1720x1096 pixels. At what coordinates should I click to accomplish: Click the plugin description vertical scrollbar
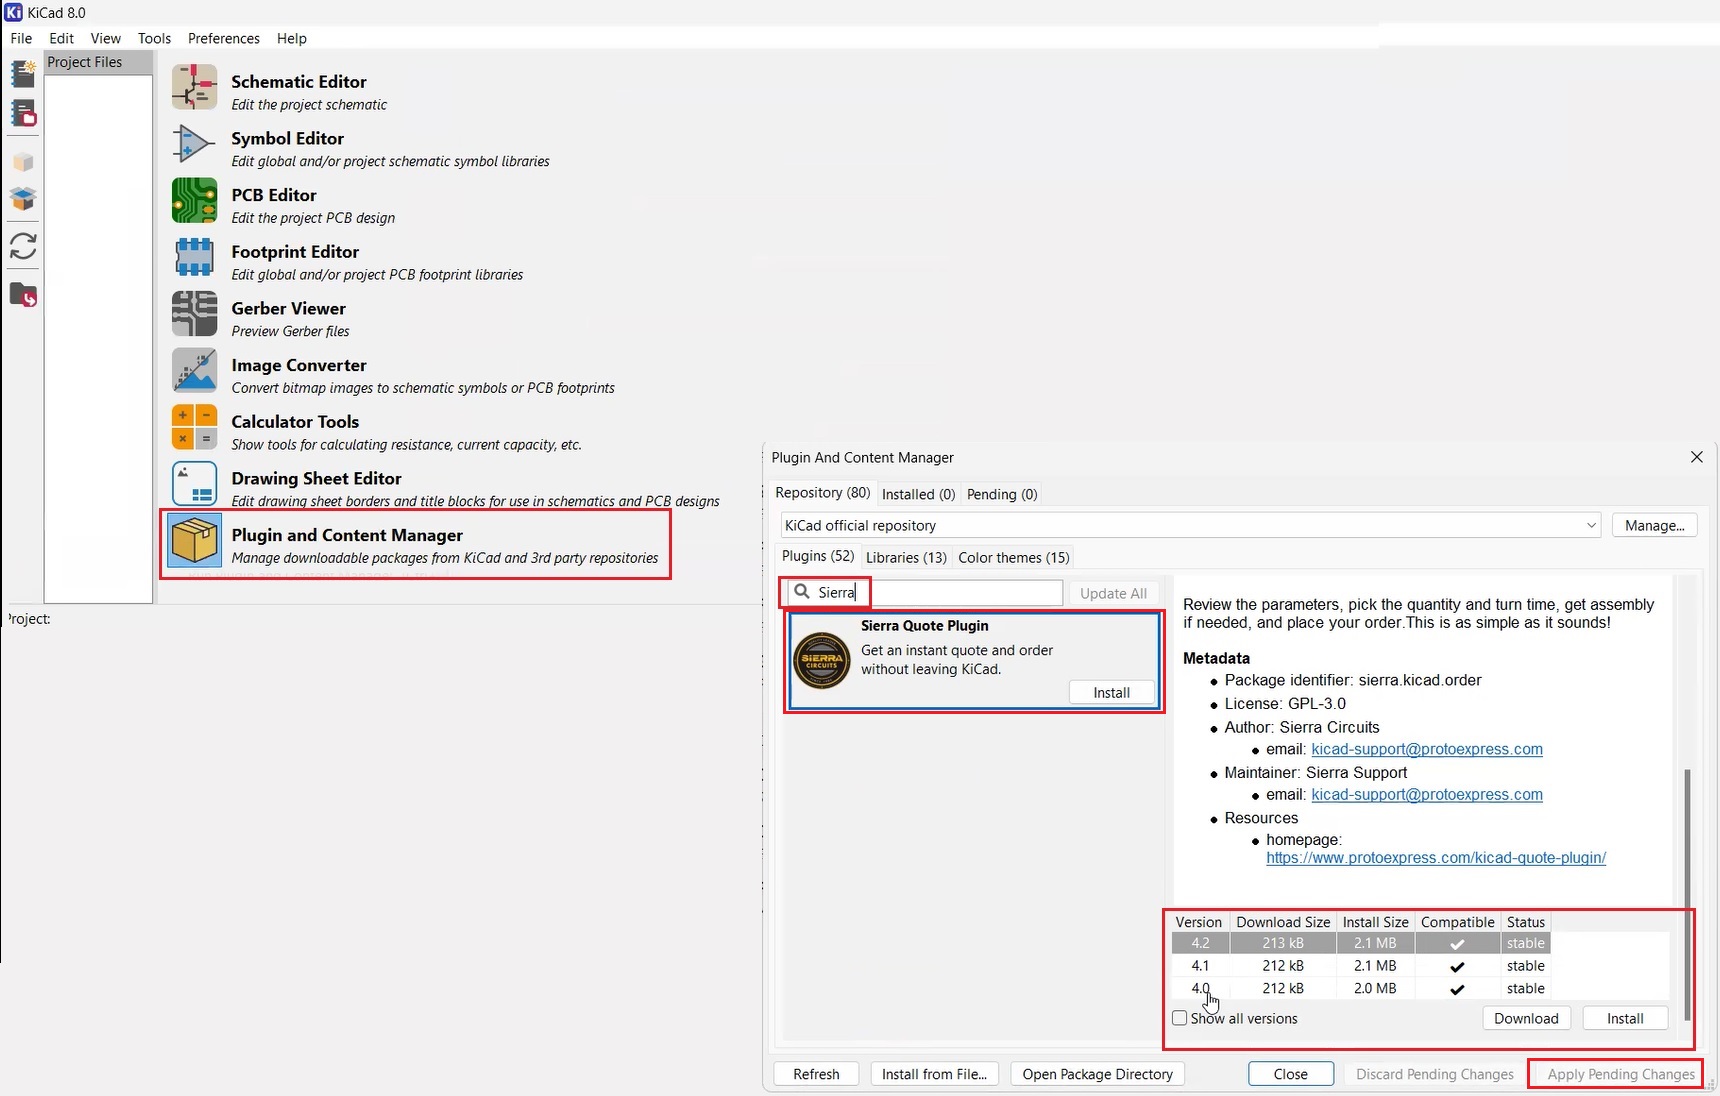click(x=1687, y=893)
